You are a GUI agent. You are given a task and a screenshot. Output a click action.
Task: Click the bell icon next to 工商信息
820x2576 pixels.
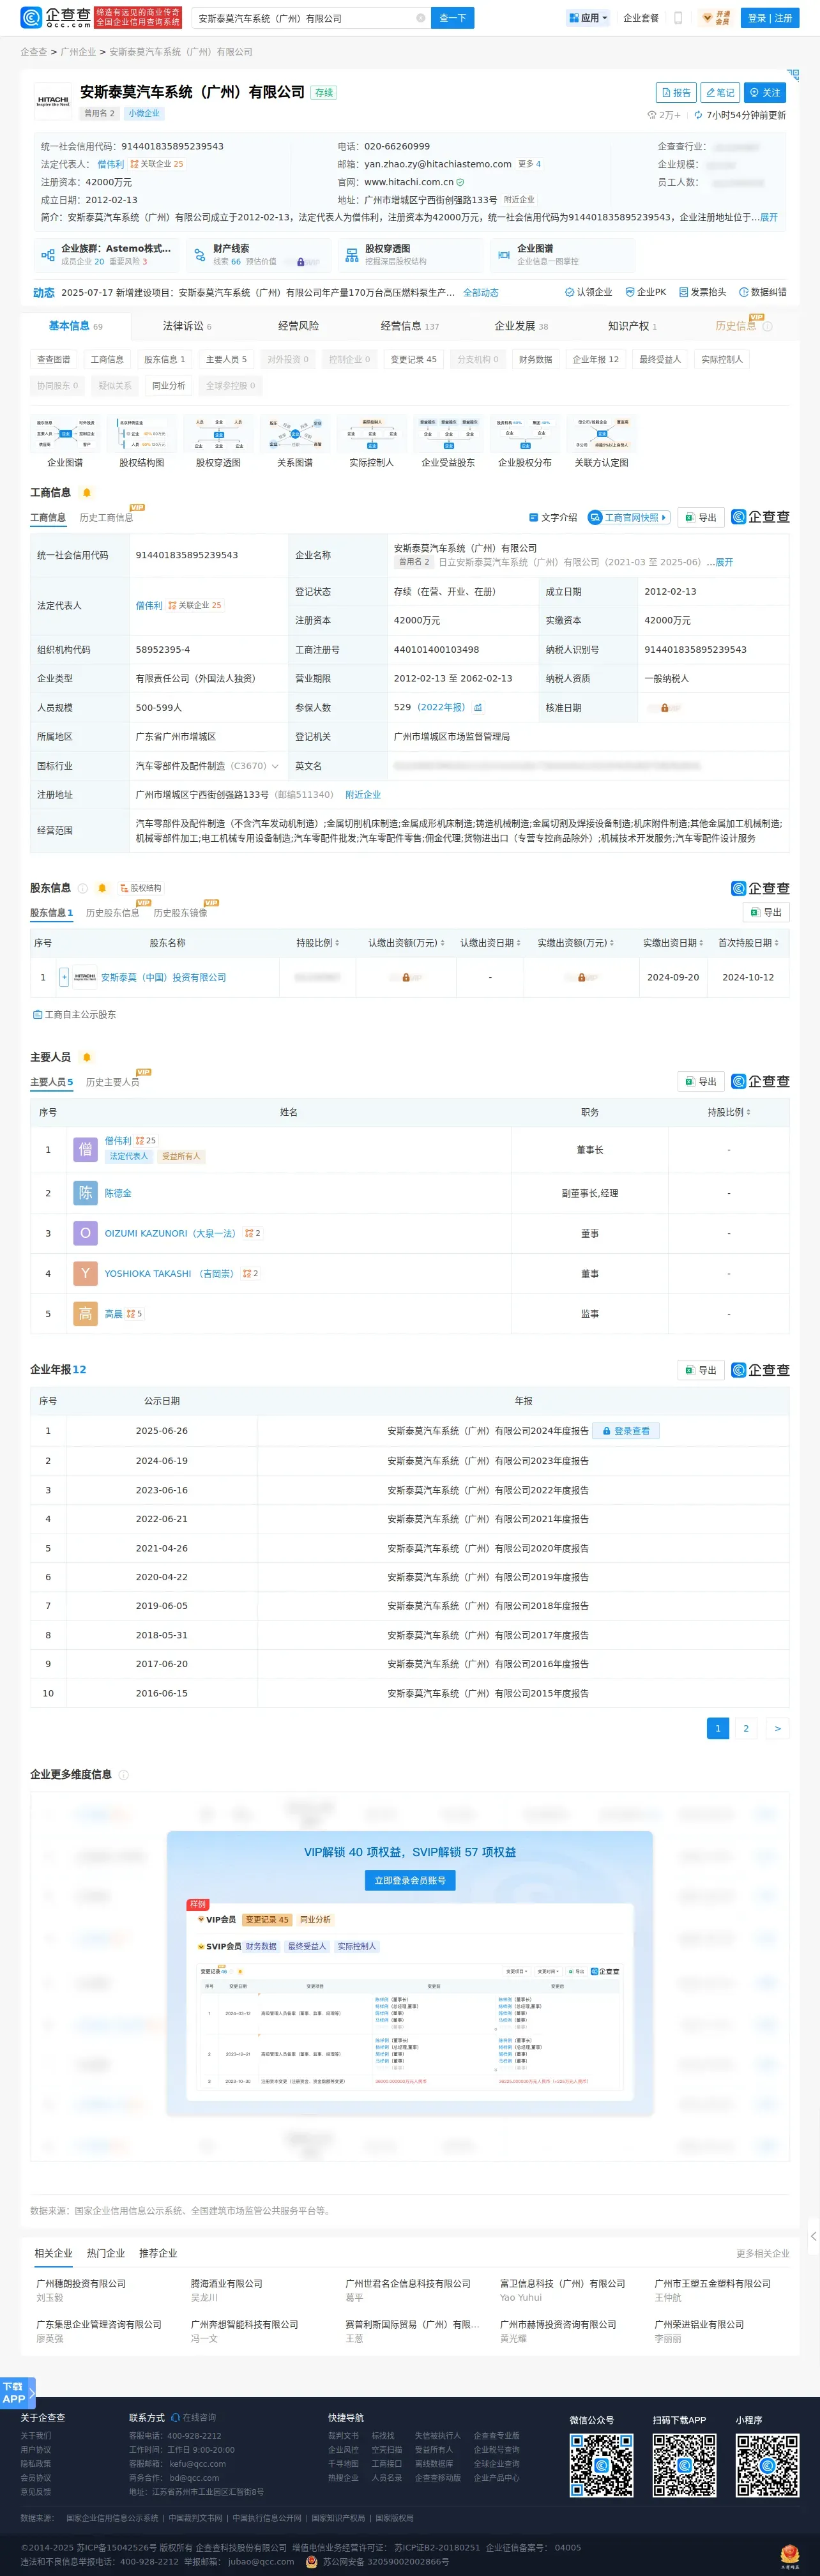click(x=87, y=493)
